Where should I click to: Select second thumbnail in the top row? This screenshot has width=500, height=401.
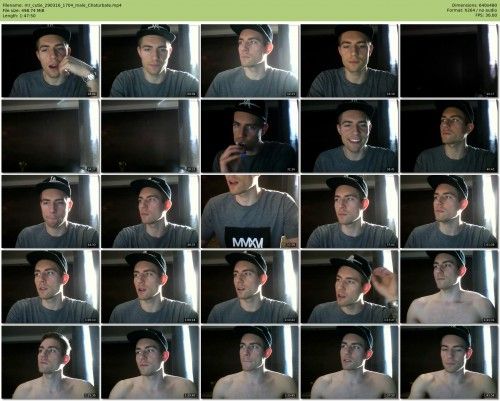coord(150,61)
